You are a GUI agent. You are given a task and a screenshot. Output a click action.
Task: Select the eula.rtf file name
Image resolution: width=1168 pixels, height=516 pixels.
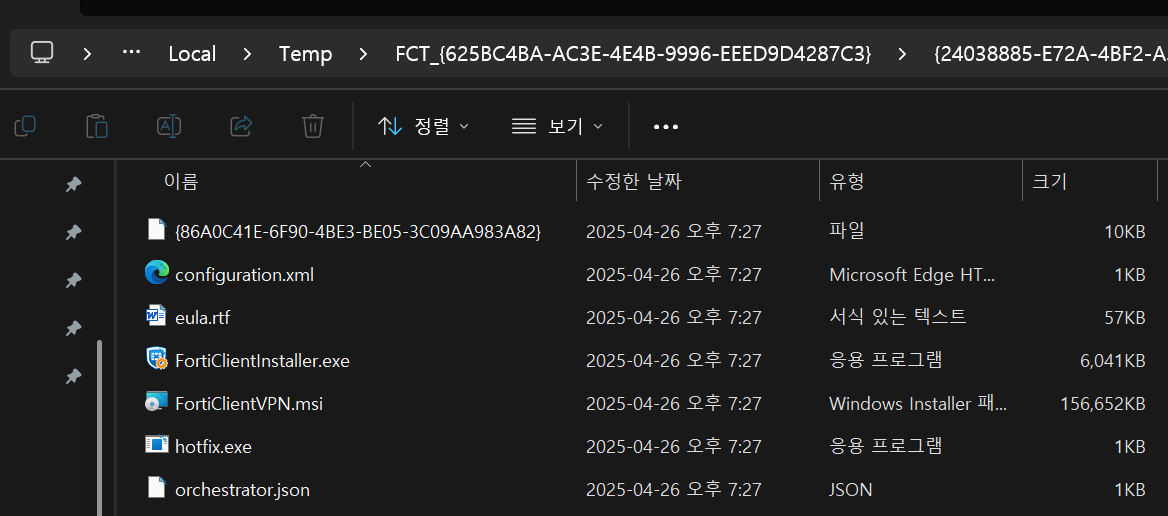point(203,318)
